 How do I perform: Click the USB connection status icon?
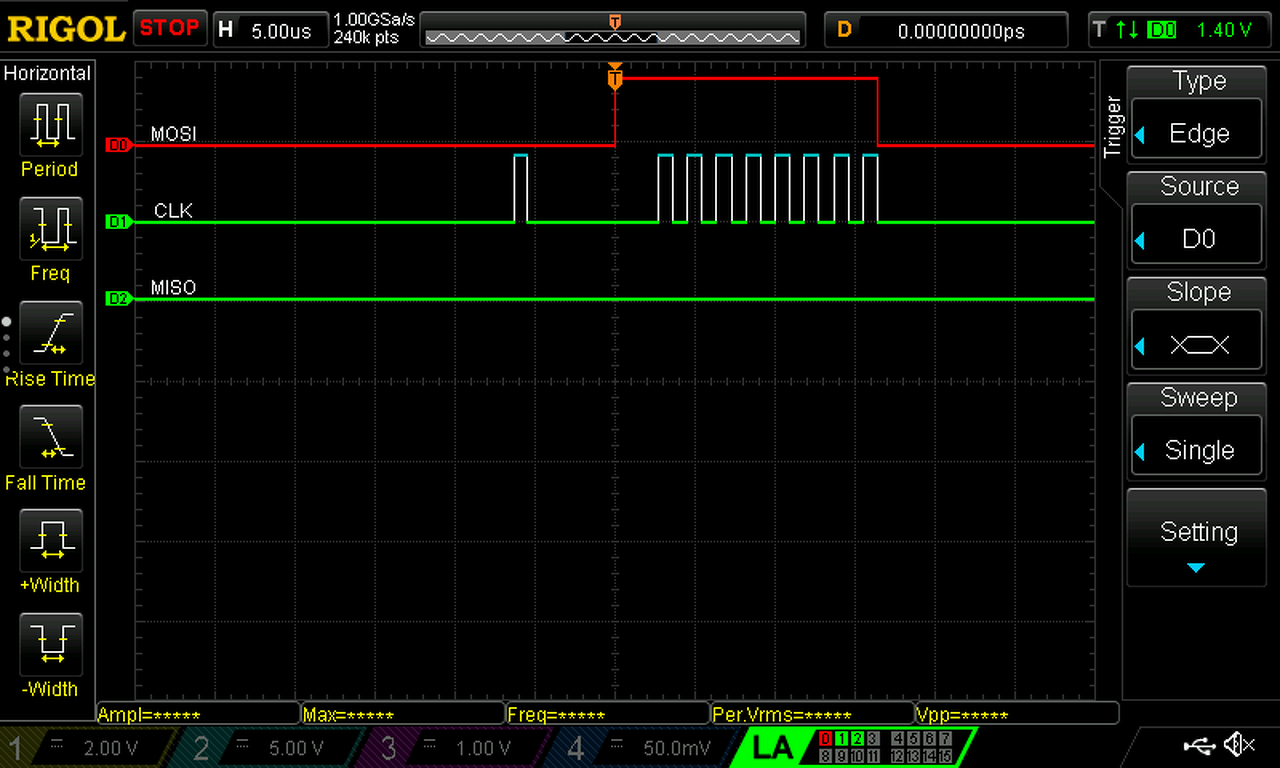click(1197, 745)
